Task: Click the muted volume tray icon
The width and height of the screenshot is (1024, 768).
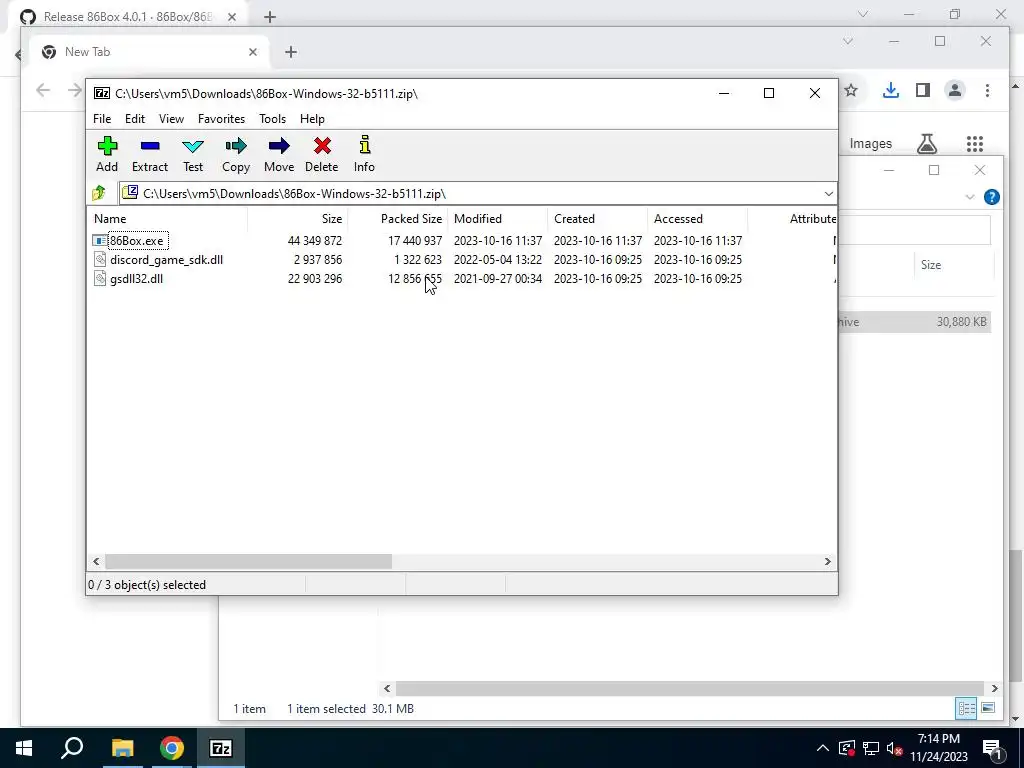Action: (x=895, y=748)
